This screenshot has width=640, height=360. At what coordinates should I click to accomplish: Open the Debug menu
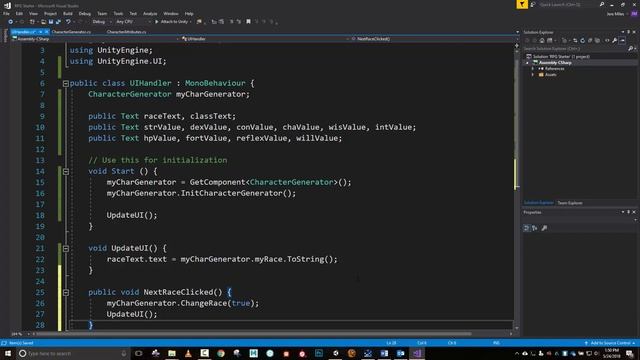click(84, 13)
